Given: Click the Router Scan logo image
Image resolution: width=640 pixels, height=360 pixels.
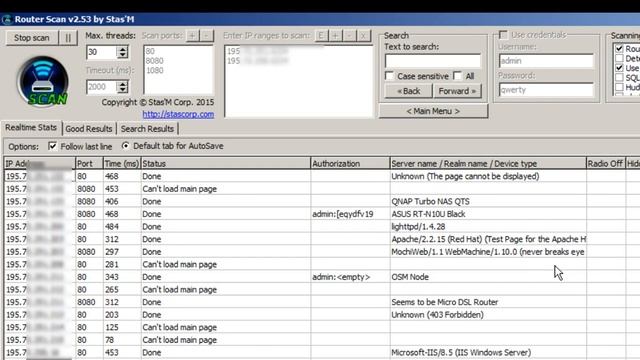Looking at the screenshot, I should coord(43,82).
